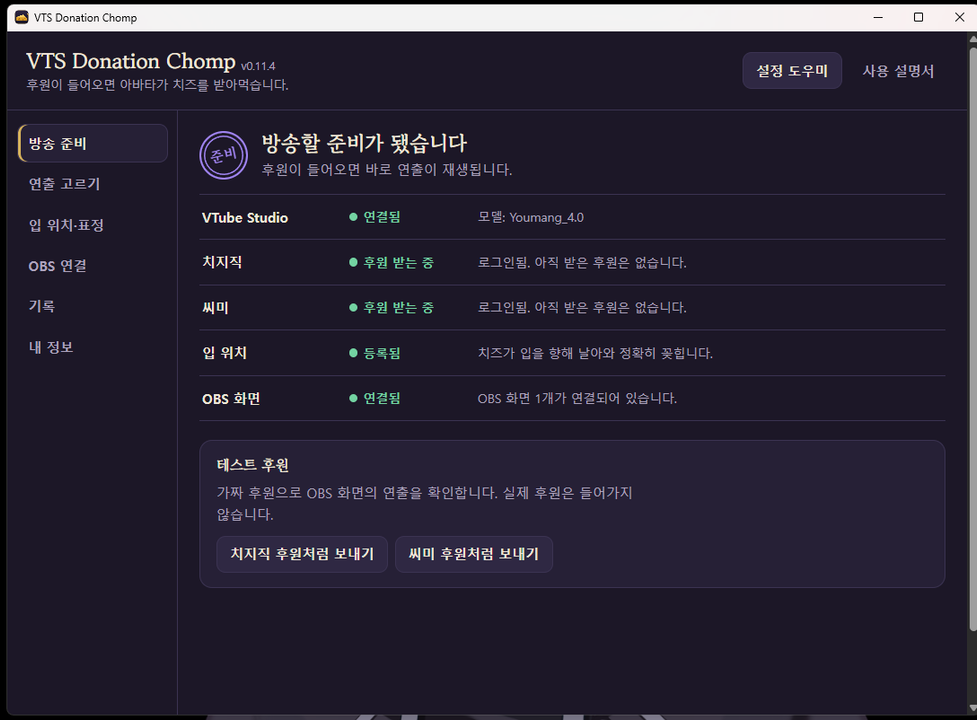The width and height of the screenshot is (977, 720).
Task: Maximize the VTS Donation Chomp window
Action: pos(918,17)
